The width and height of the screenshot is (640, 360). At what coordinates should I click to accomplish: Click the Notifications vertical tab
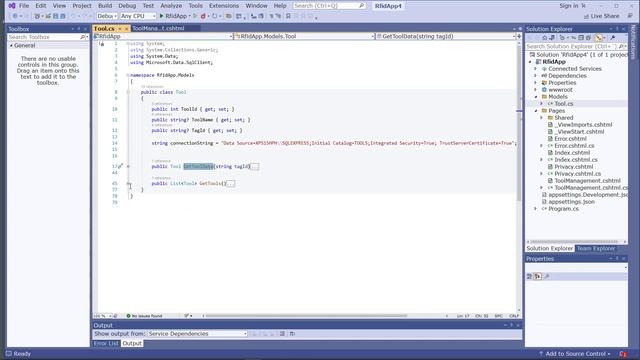click(633, 42)
